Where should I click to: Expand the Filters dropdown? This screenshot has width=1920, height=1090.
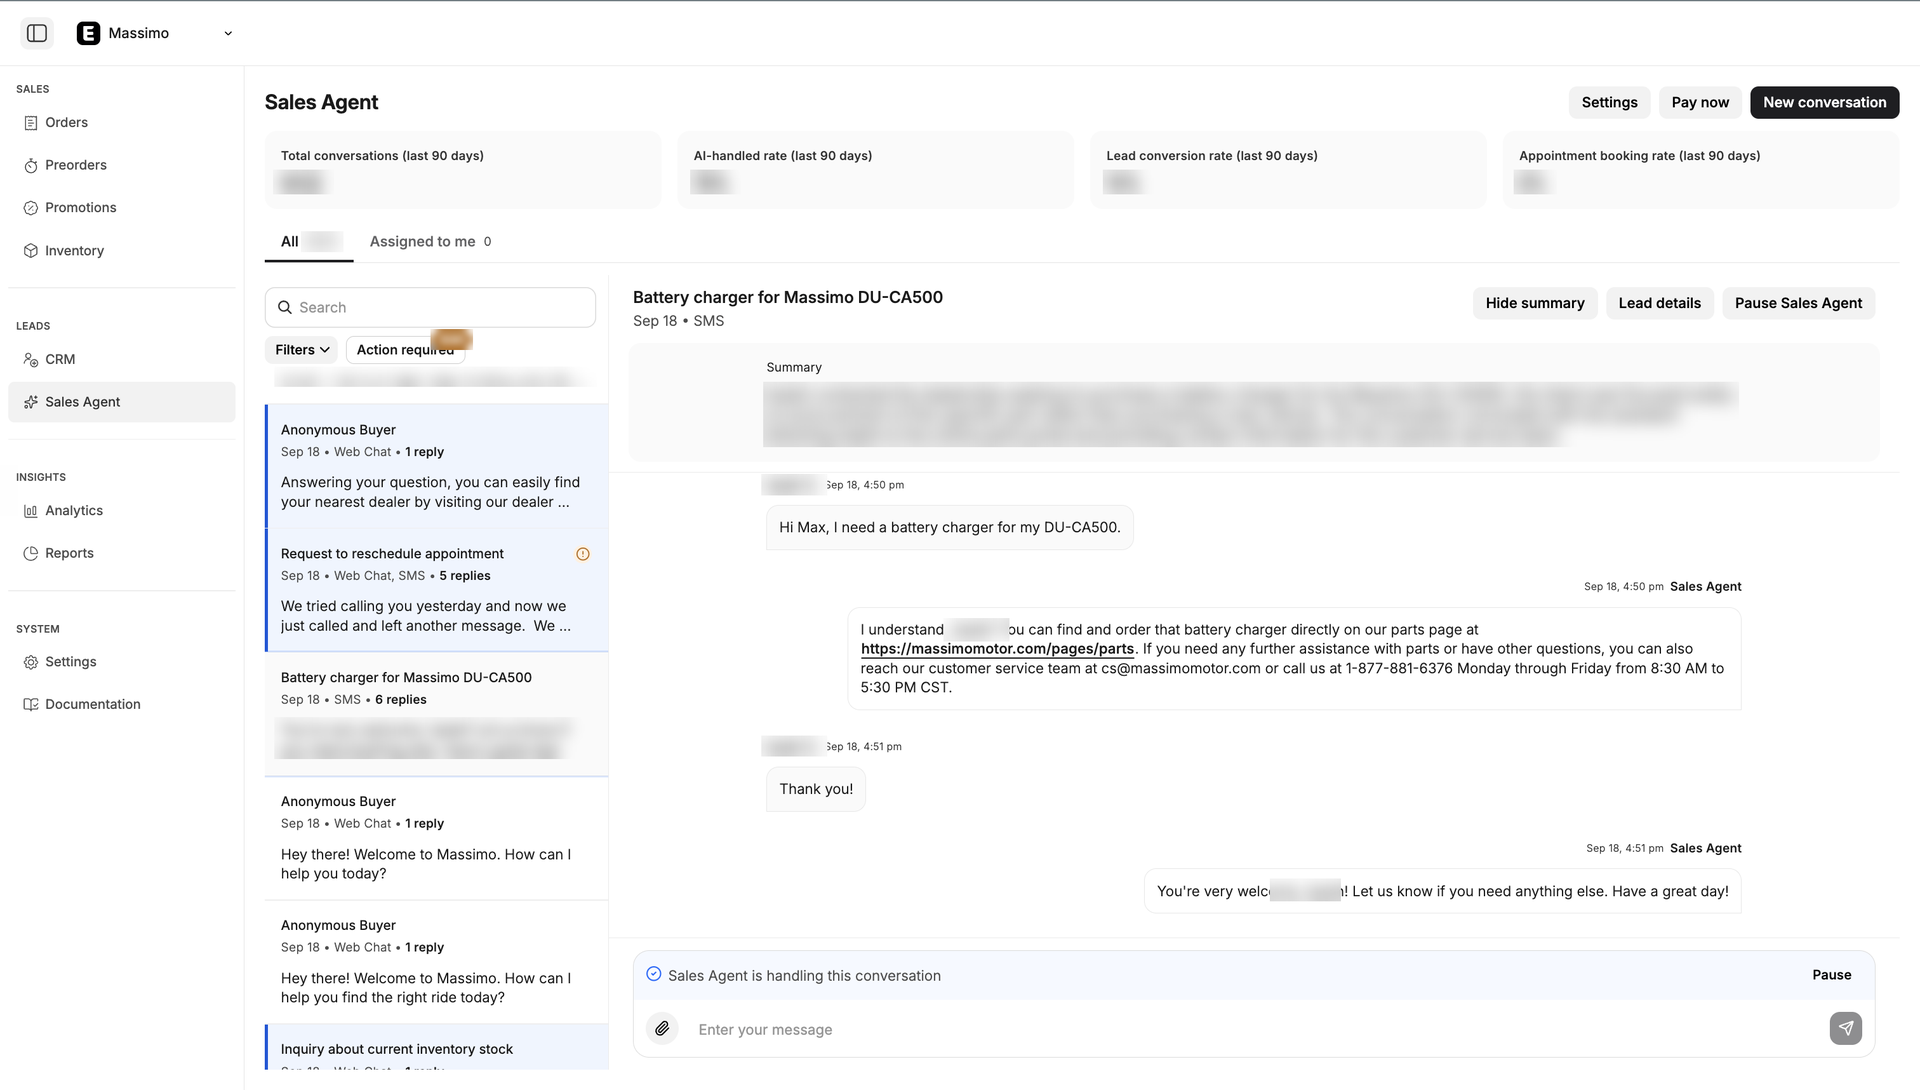(302, 350)
